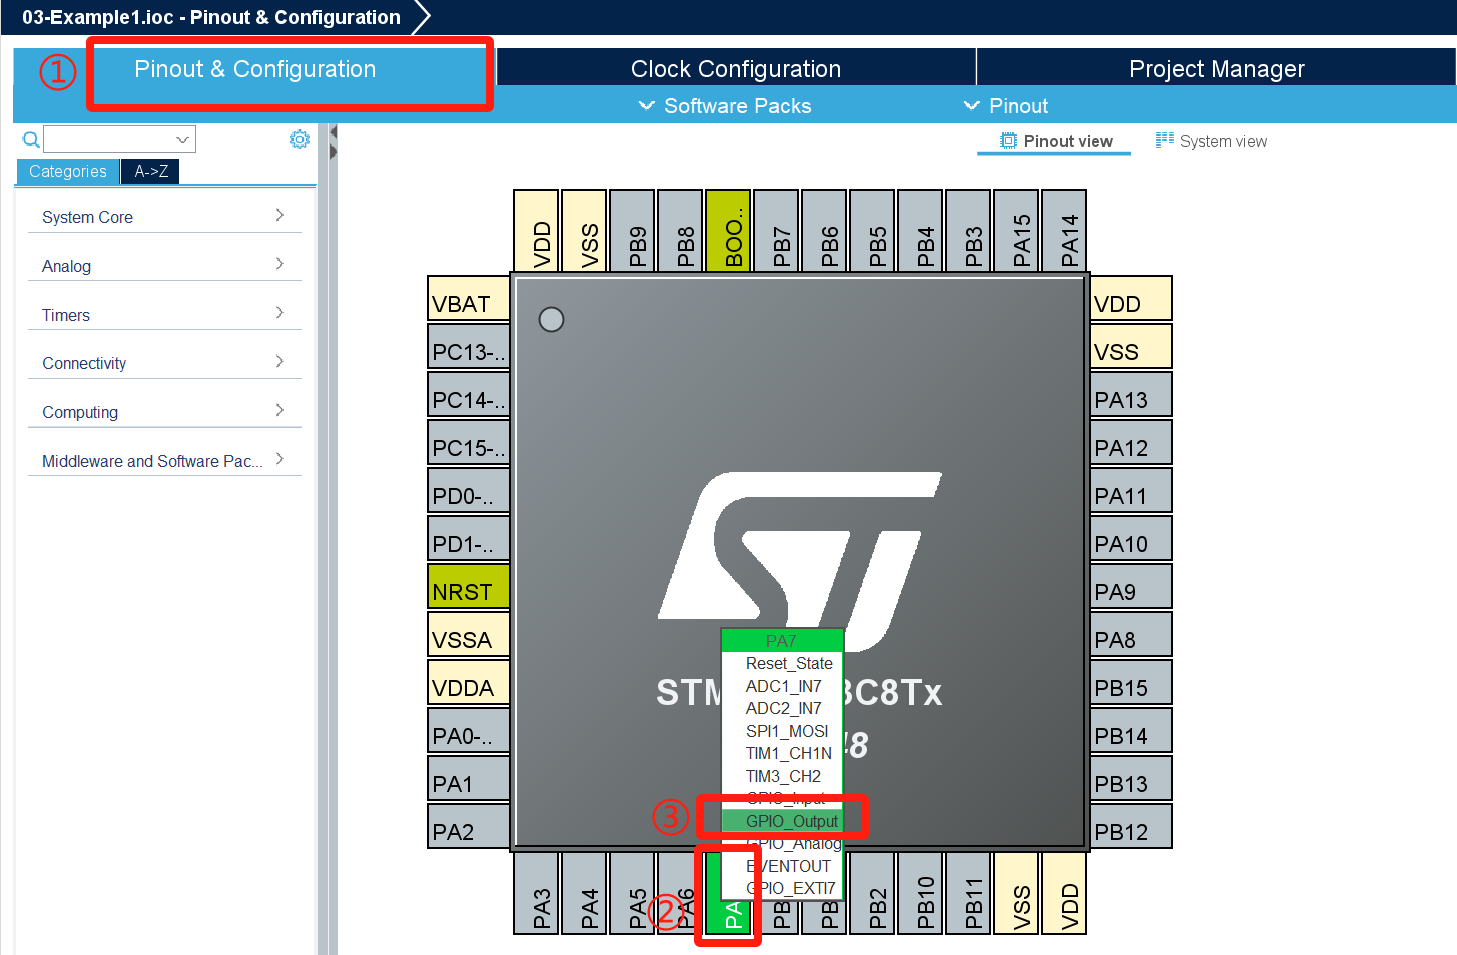Image resolution: width=1457 pixels, height=955 pixels.
Task: Select the Categories tab
Action: [x=68, y=172]
